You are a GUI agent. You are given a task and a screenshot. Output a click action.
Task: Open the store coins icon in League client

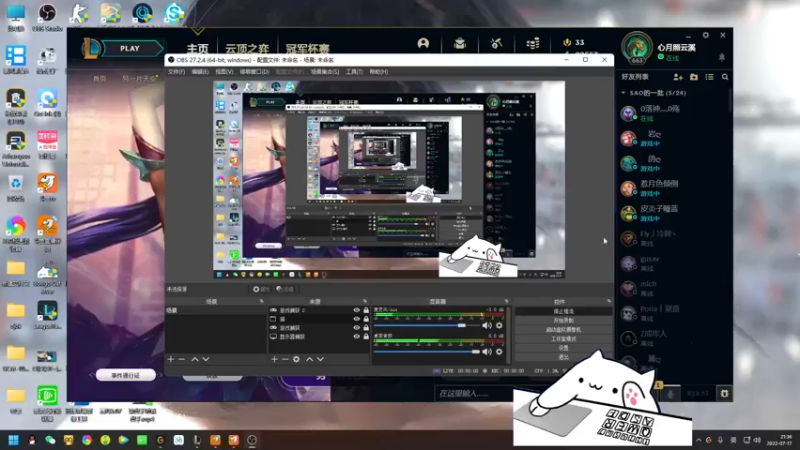point(533,43)
